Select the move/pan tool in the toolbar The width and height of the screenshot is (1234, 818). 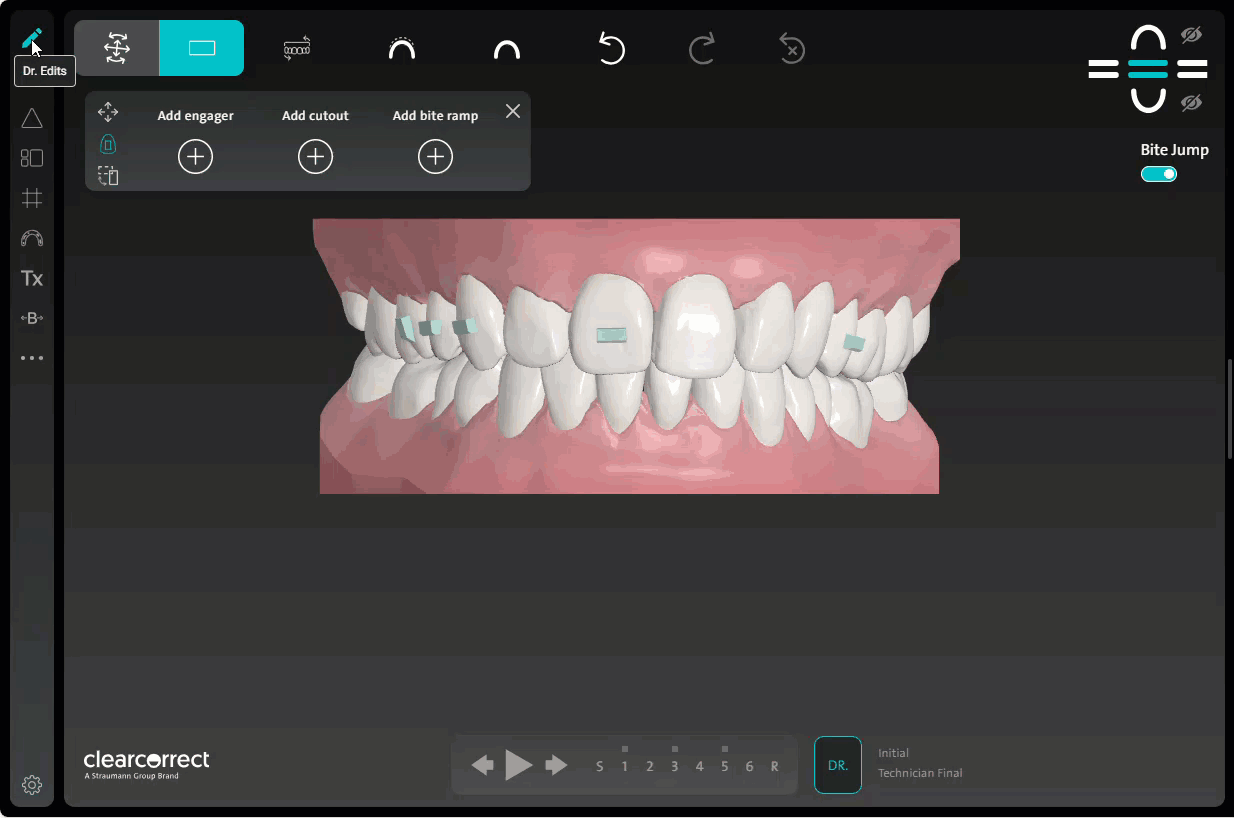click(116, 47)
